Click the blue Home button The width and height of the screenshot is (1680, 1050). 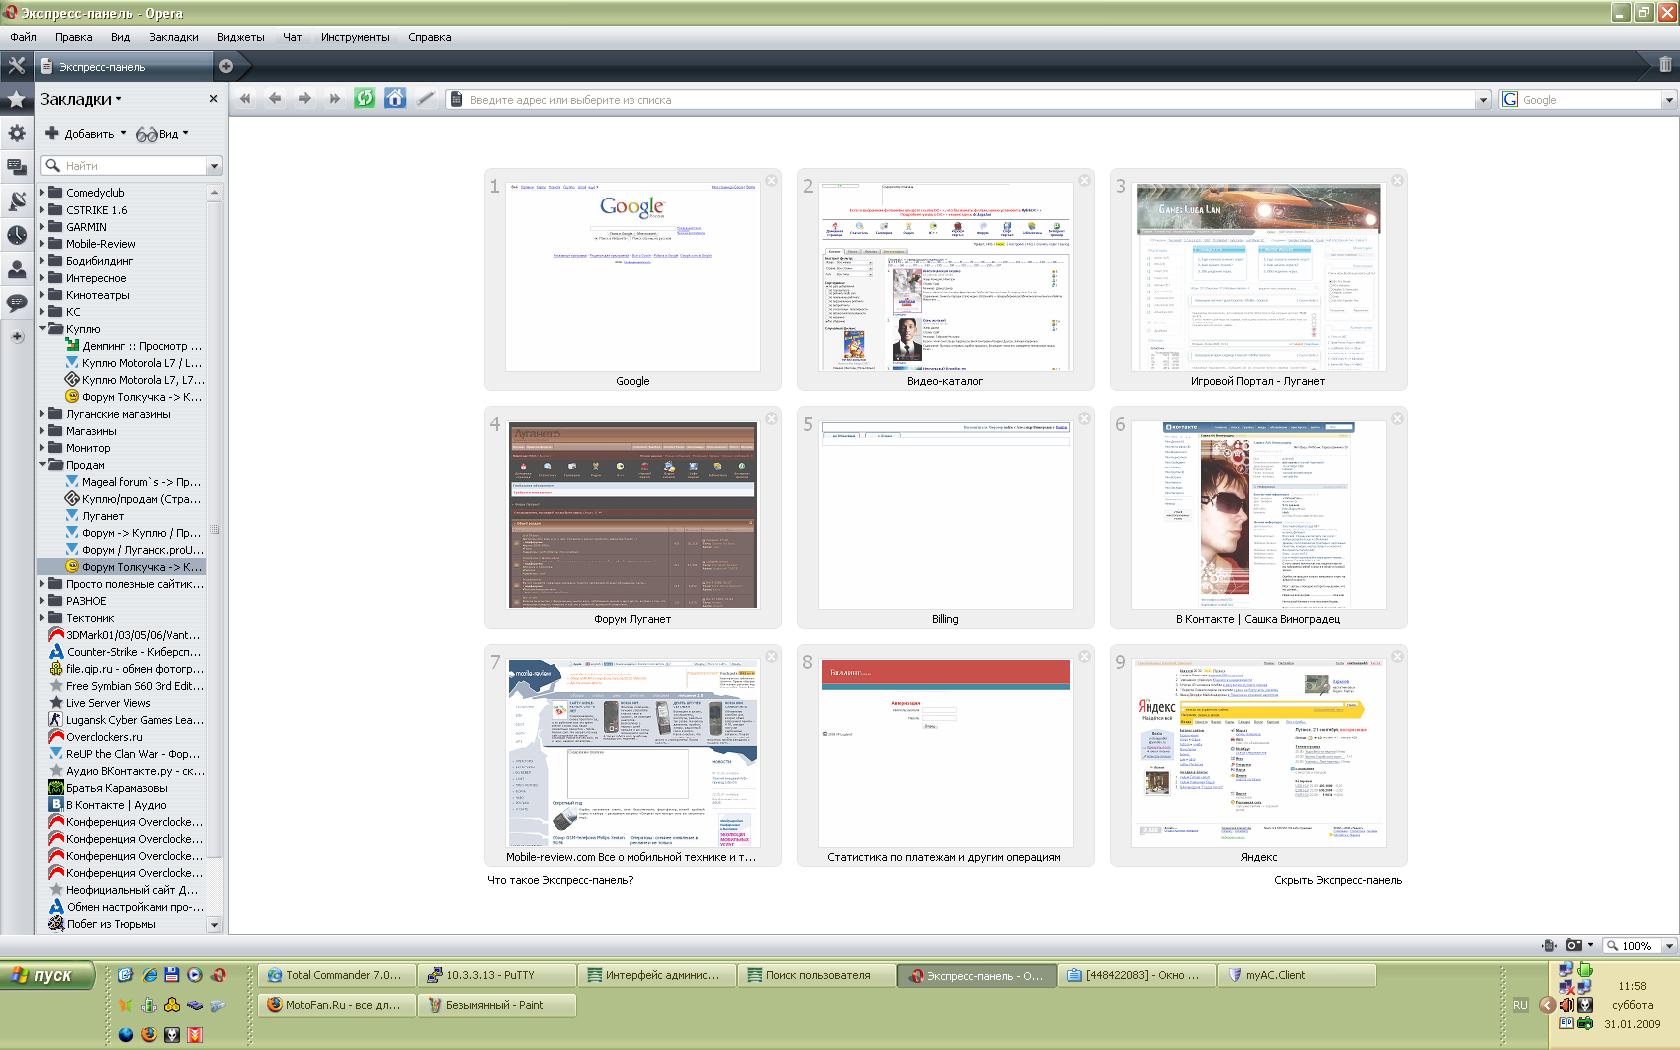tap(395, 98)
